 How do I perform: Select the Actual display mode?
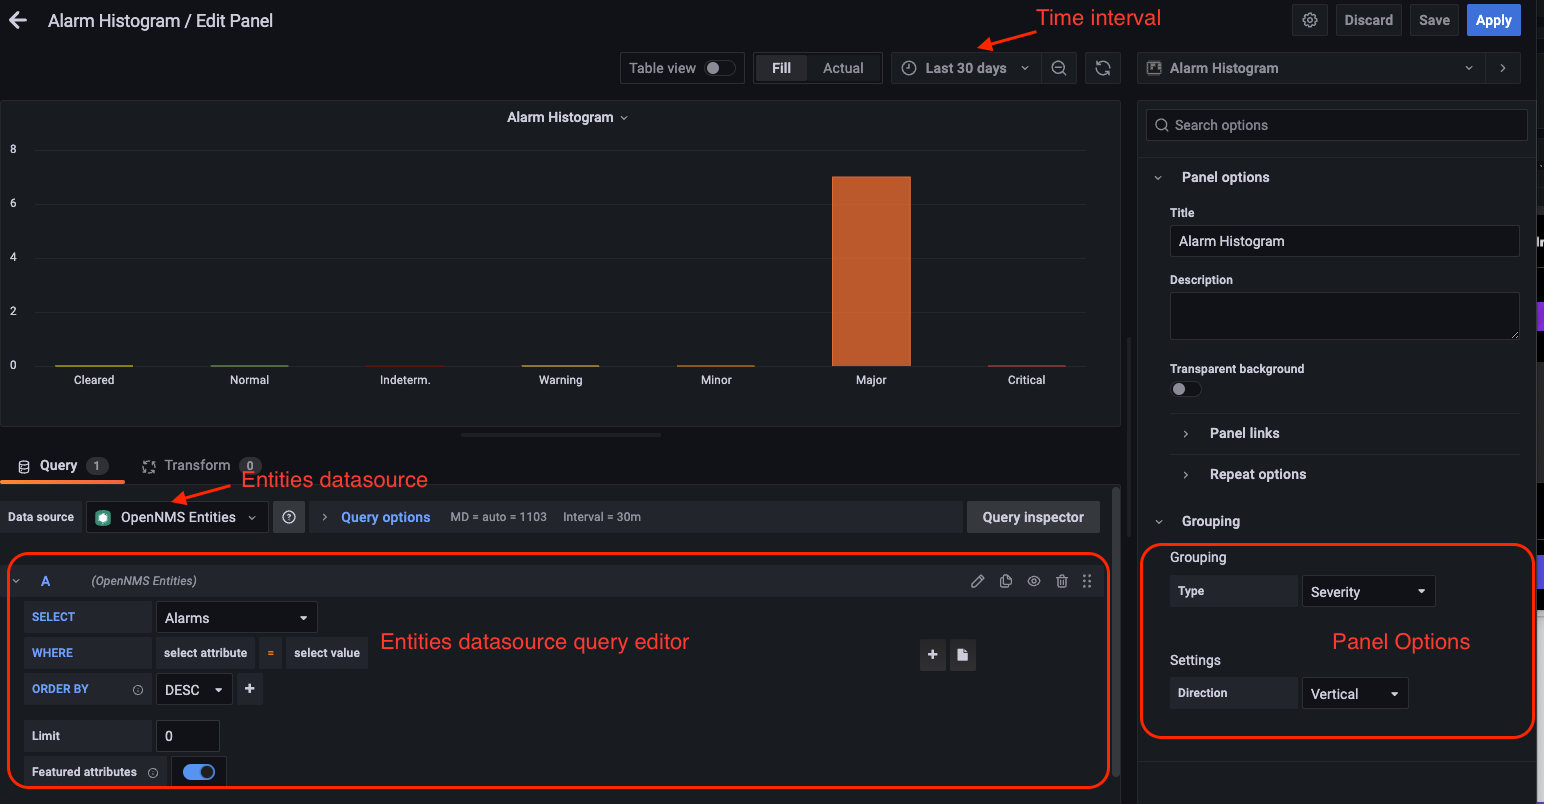click(x=843, y=67)
